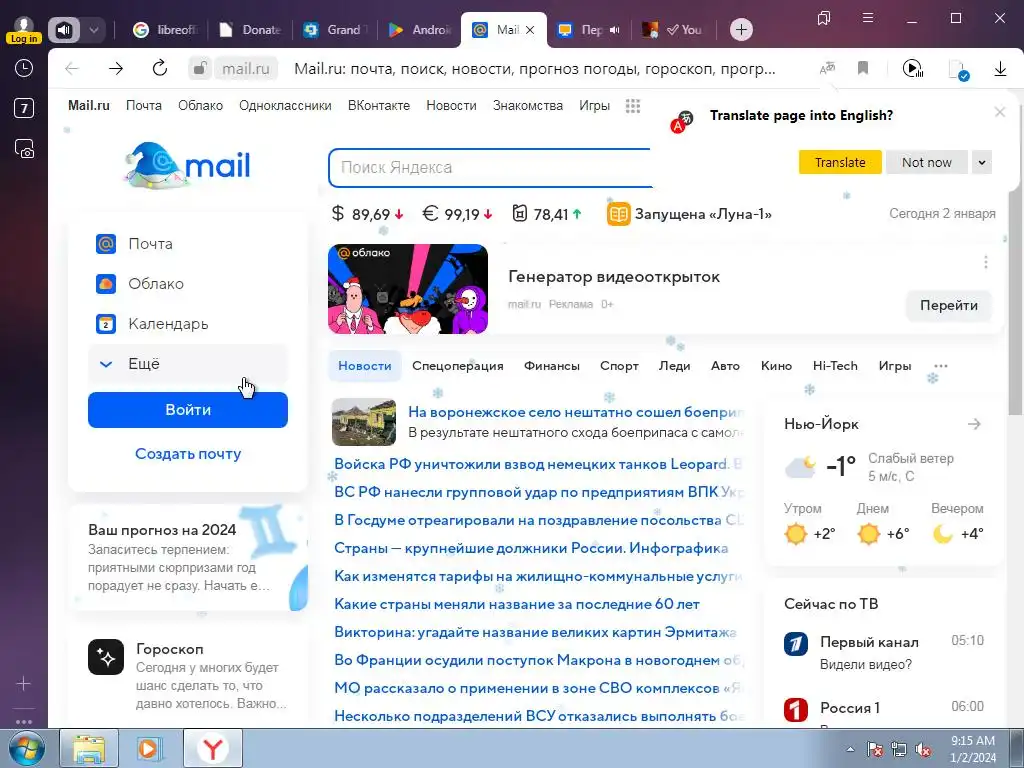The image size is (1024, 768).
Task: Open the tab counter showing 7
Action: click(24, 108)
